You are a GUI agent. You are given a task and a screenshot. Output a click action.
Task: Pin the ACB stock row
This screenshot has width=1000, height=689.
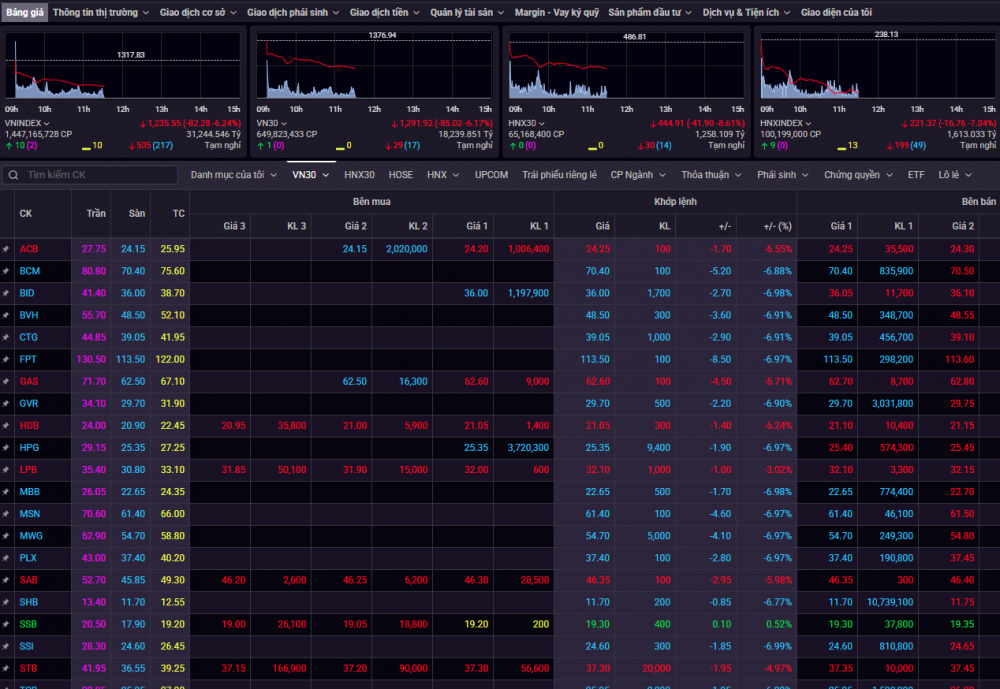pyautogui.click(x=6, y=249)
